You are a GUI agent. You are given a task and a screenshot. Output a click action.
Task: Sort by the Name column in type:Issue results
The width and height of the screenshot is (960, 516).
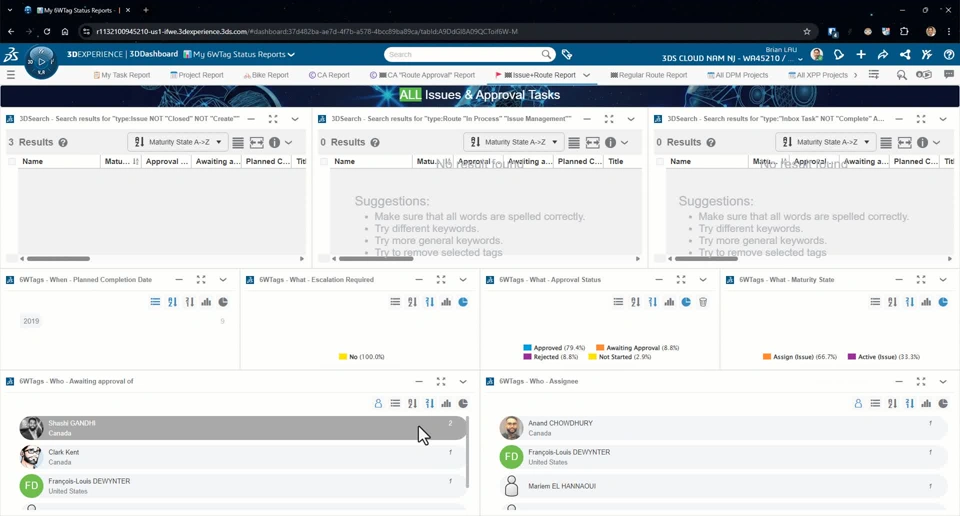click(x=32, y=162)
